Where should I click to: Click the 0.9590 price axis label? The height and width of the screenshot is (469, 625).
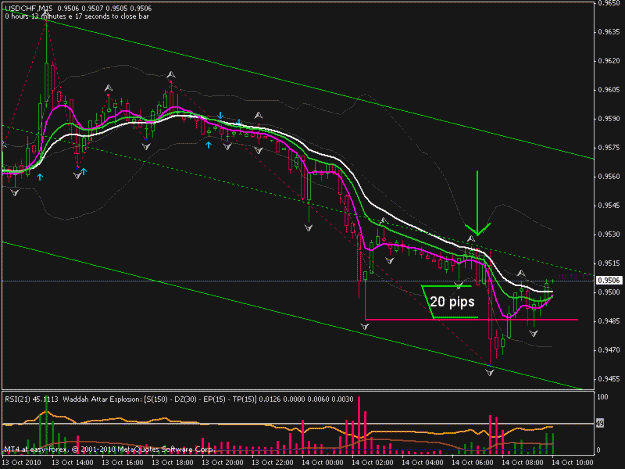click(x=609, y=119)
